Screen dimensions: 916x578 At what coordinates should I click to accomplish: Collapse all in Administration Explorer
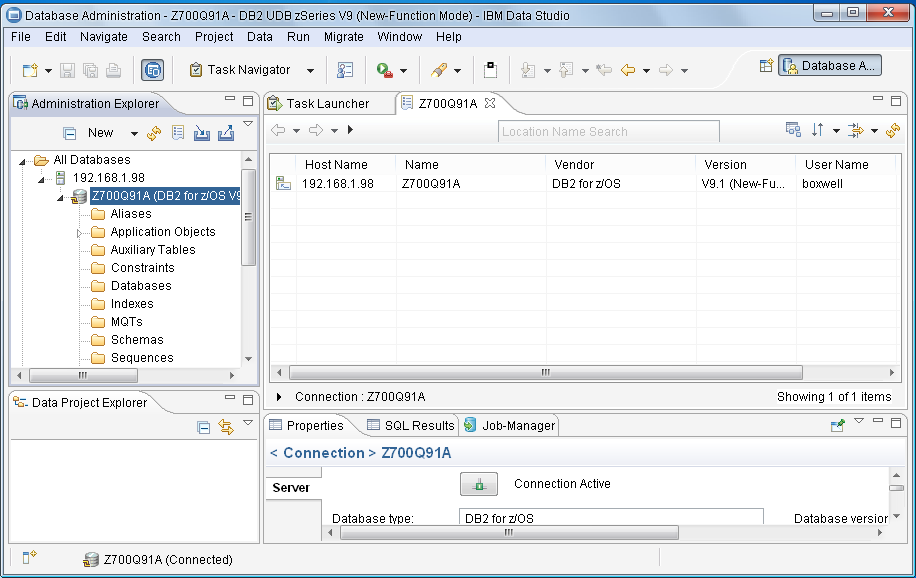[70, 133]
